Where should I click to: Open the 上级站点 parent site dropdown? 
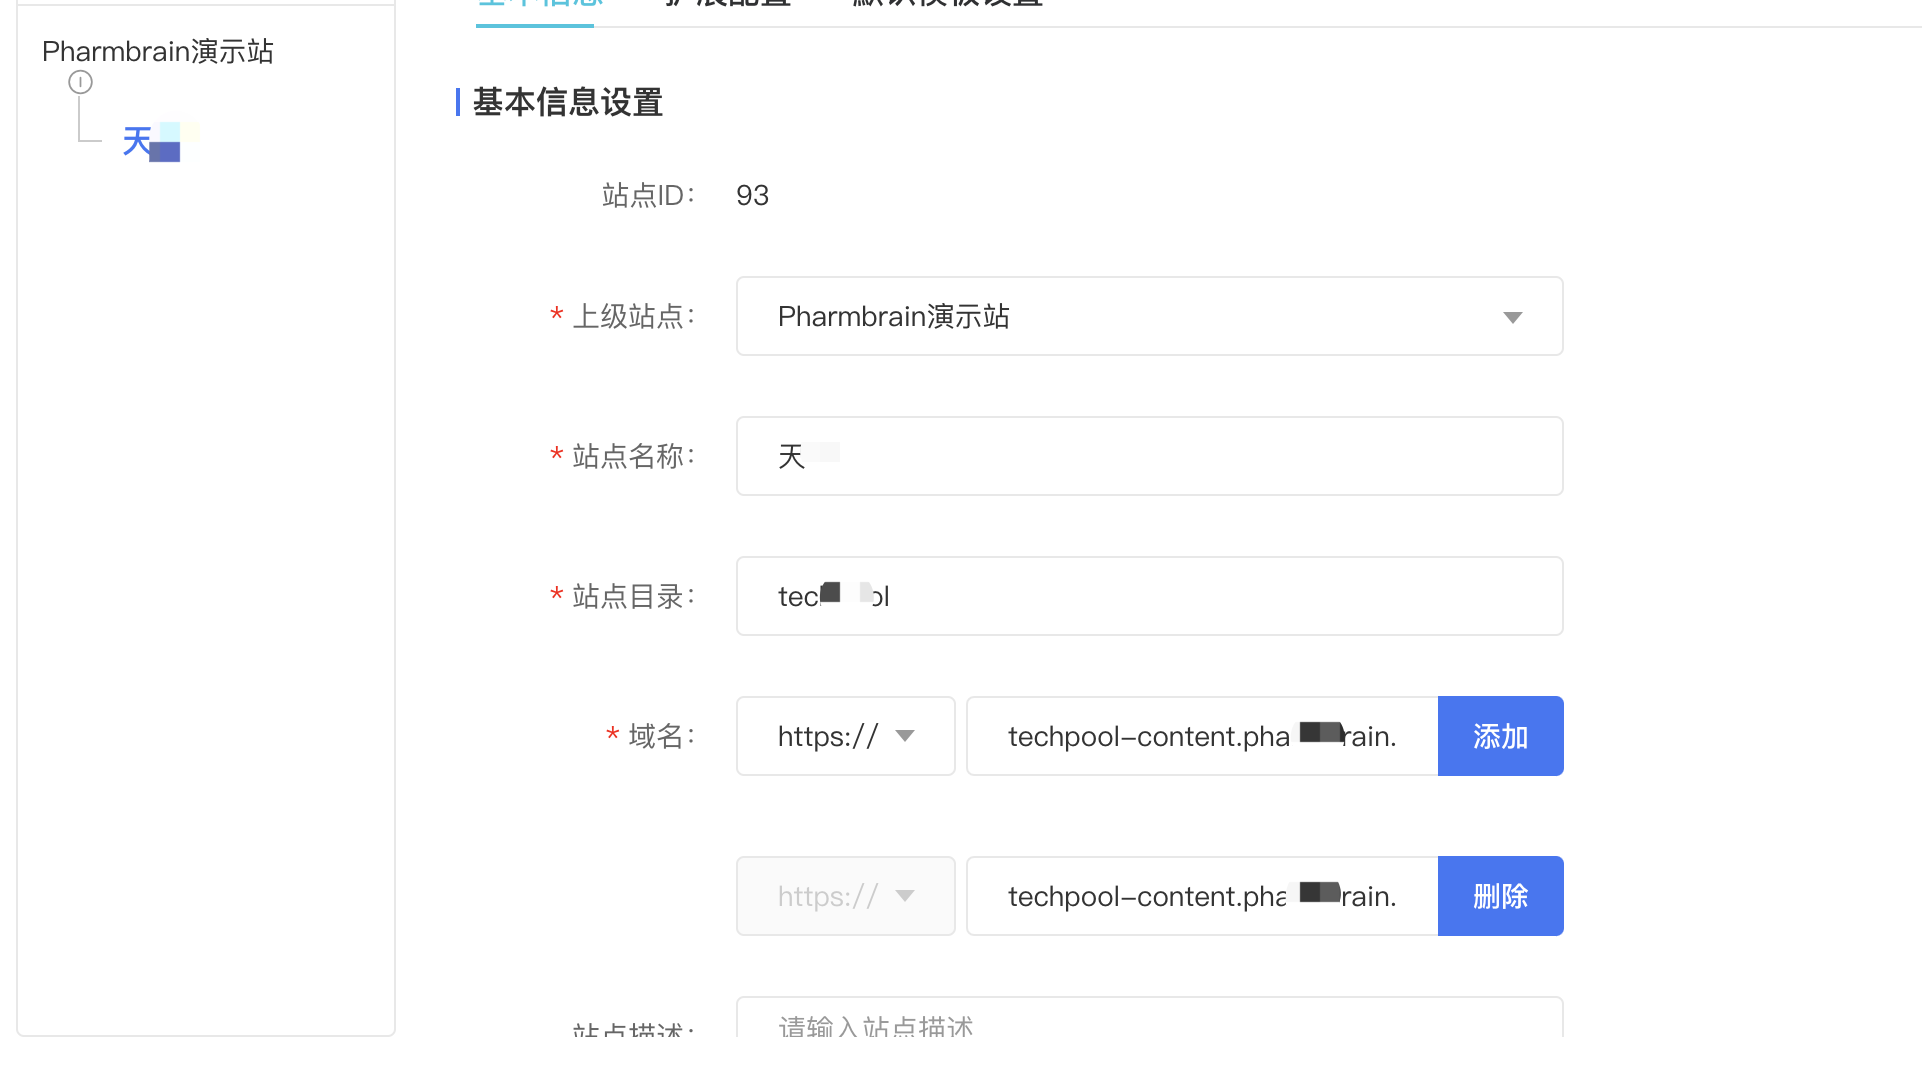click(1149, 316)
